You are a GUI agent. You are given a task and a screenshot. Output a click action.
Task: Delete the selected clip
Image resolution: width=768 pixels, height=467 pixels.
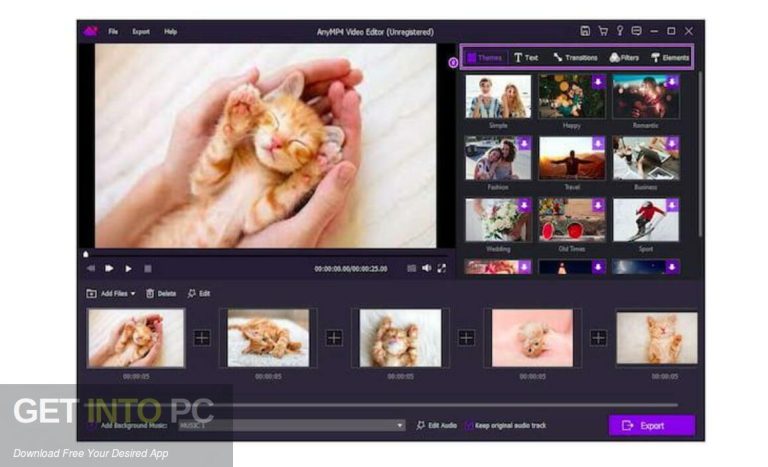[x=161, y=294]
